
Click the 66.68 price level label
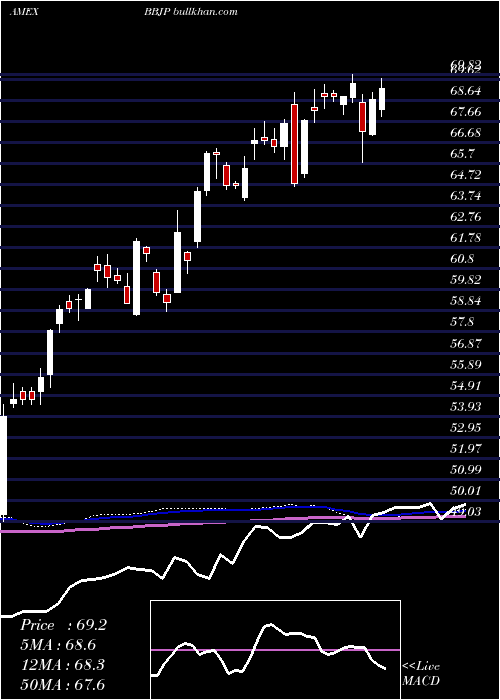pyautogui.click(x=466, y=133)
